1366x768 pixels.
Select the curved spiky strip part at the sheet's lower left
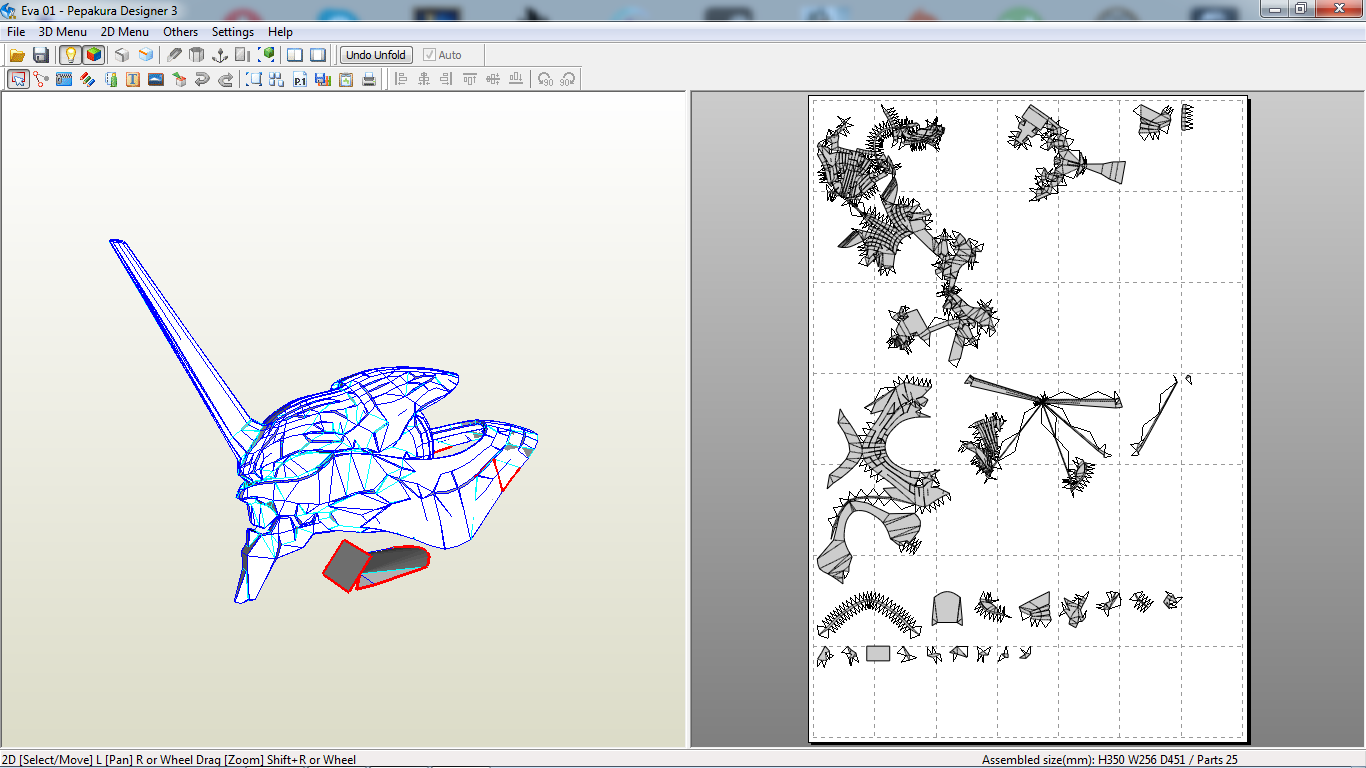tap(867, 615)
